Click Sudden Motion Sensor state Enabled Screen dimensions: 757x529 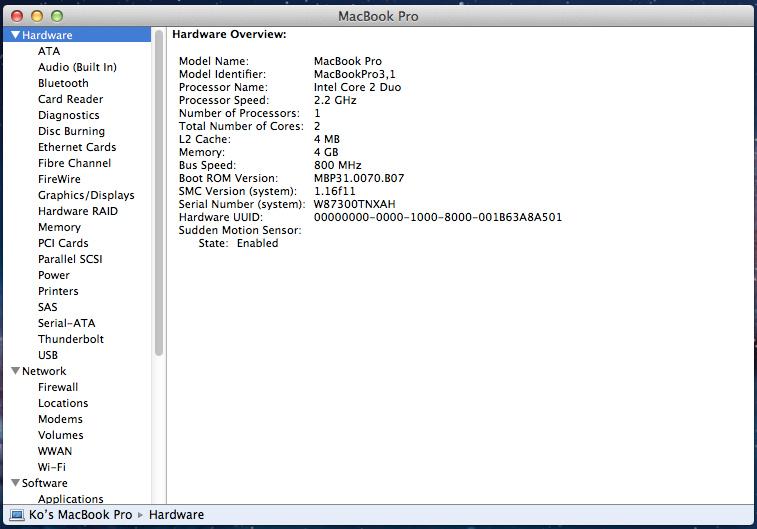tap(257, 243)
